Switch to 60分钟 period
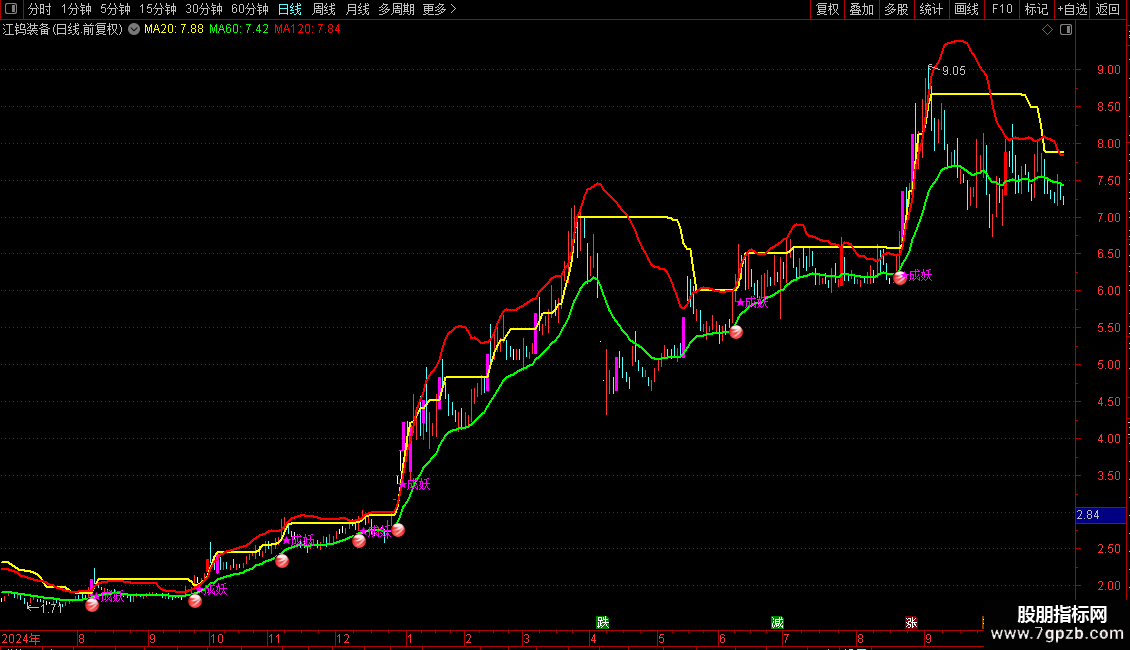Screen dimensions: 1130x650 (x=249, y=9)
